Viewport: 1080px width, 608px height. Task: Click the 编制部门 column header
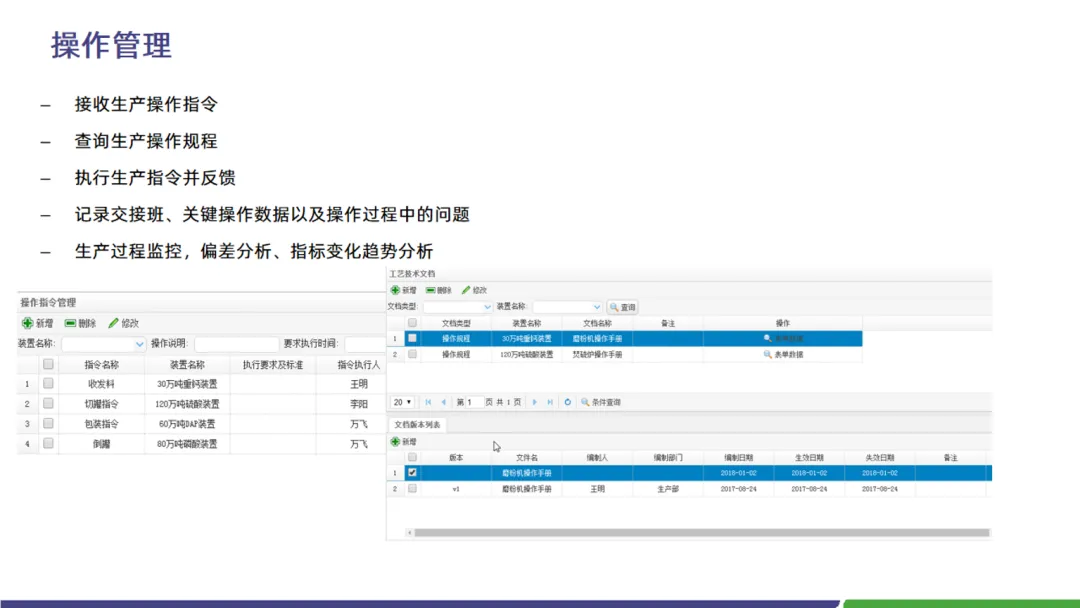coord(668,457)
